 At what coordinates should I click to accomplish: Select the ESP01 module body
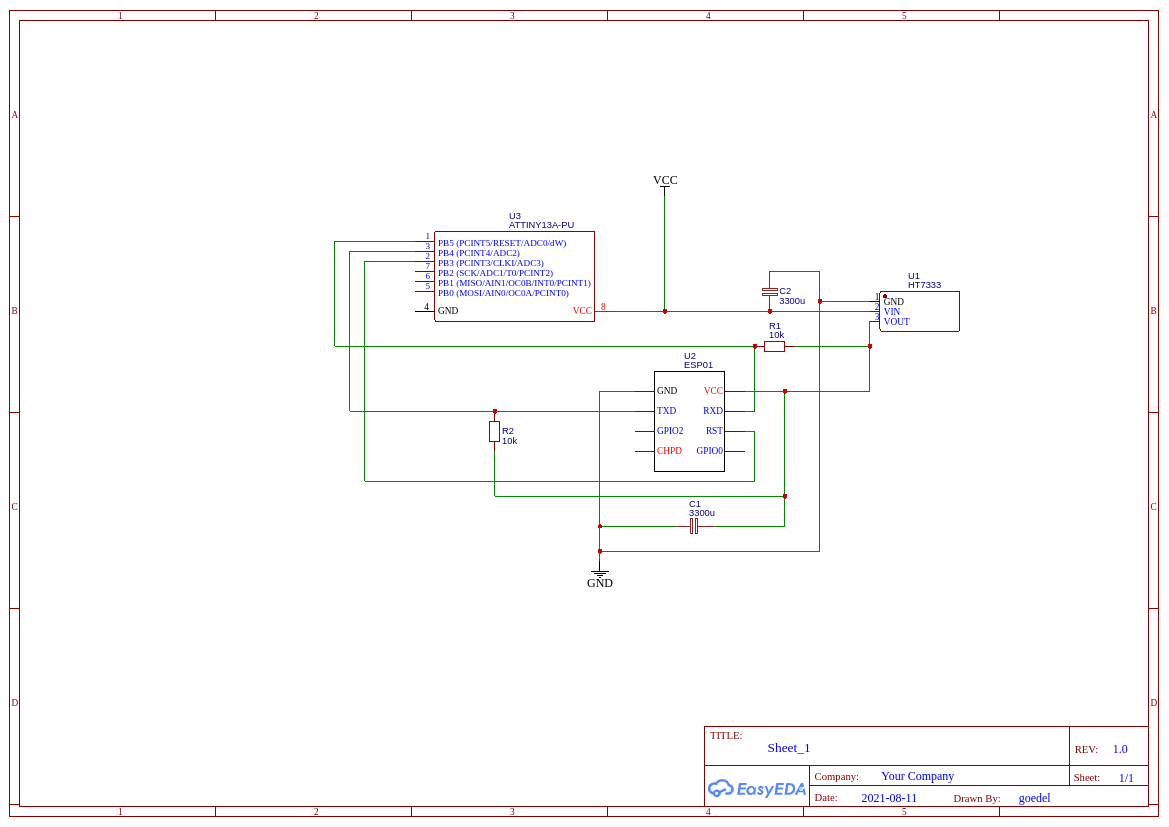coord(689,421)
